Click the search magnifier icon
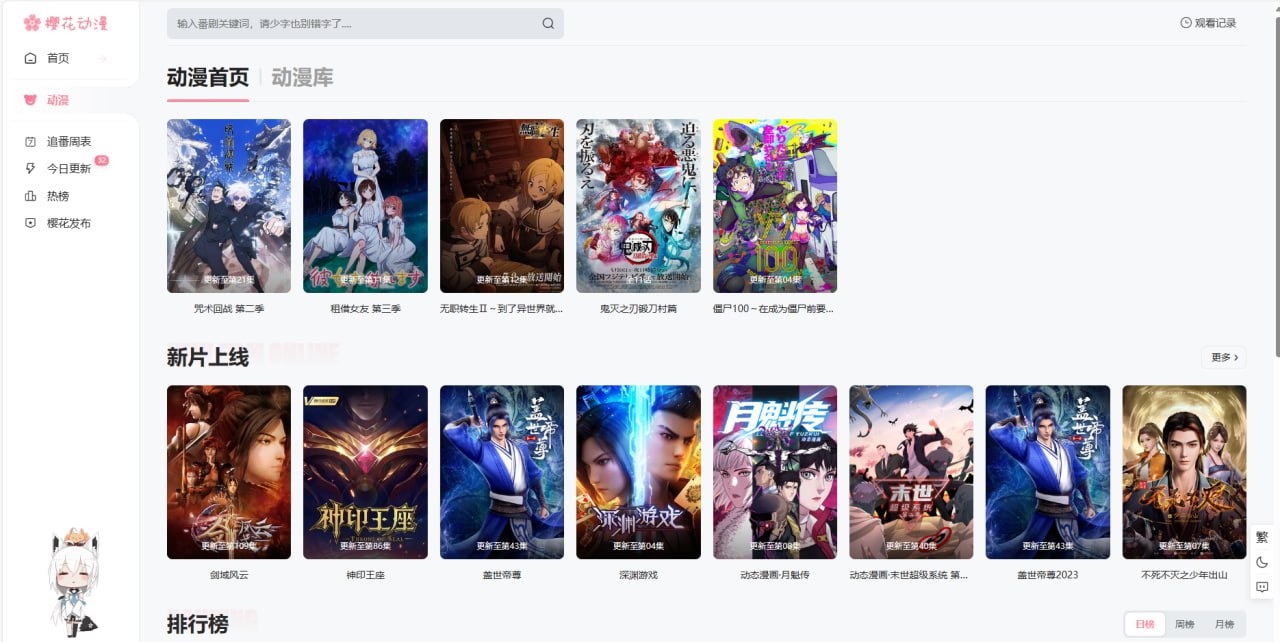Image resolution: width=1280 pixels, height=642 pixels. pyautogui.click(x=548, y=24)
